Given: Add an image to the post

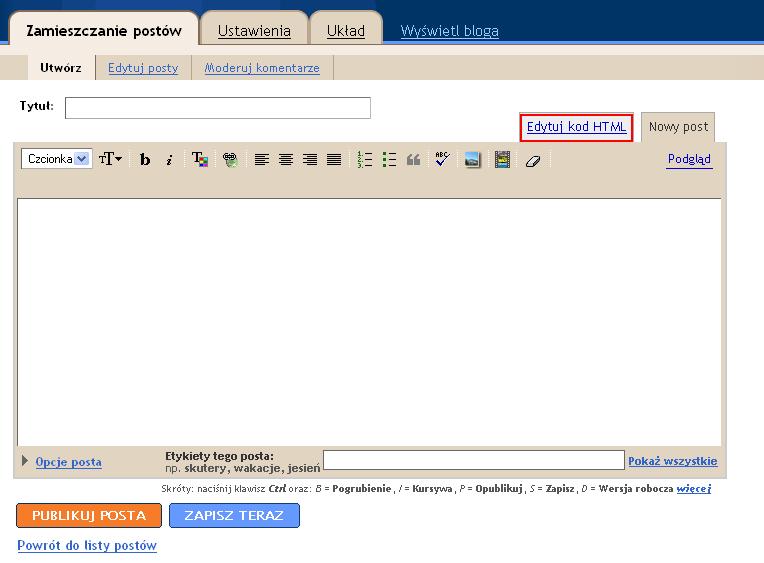Looking at the screenshot, I should click(472, 160).
